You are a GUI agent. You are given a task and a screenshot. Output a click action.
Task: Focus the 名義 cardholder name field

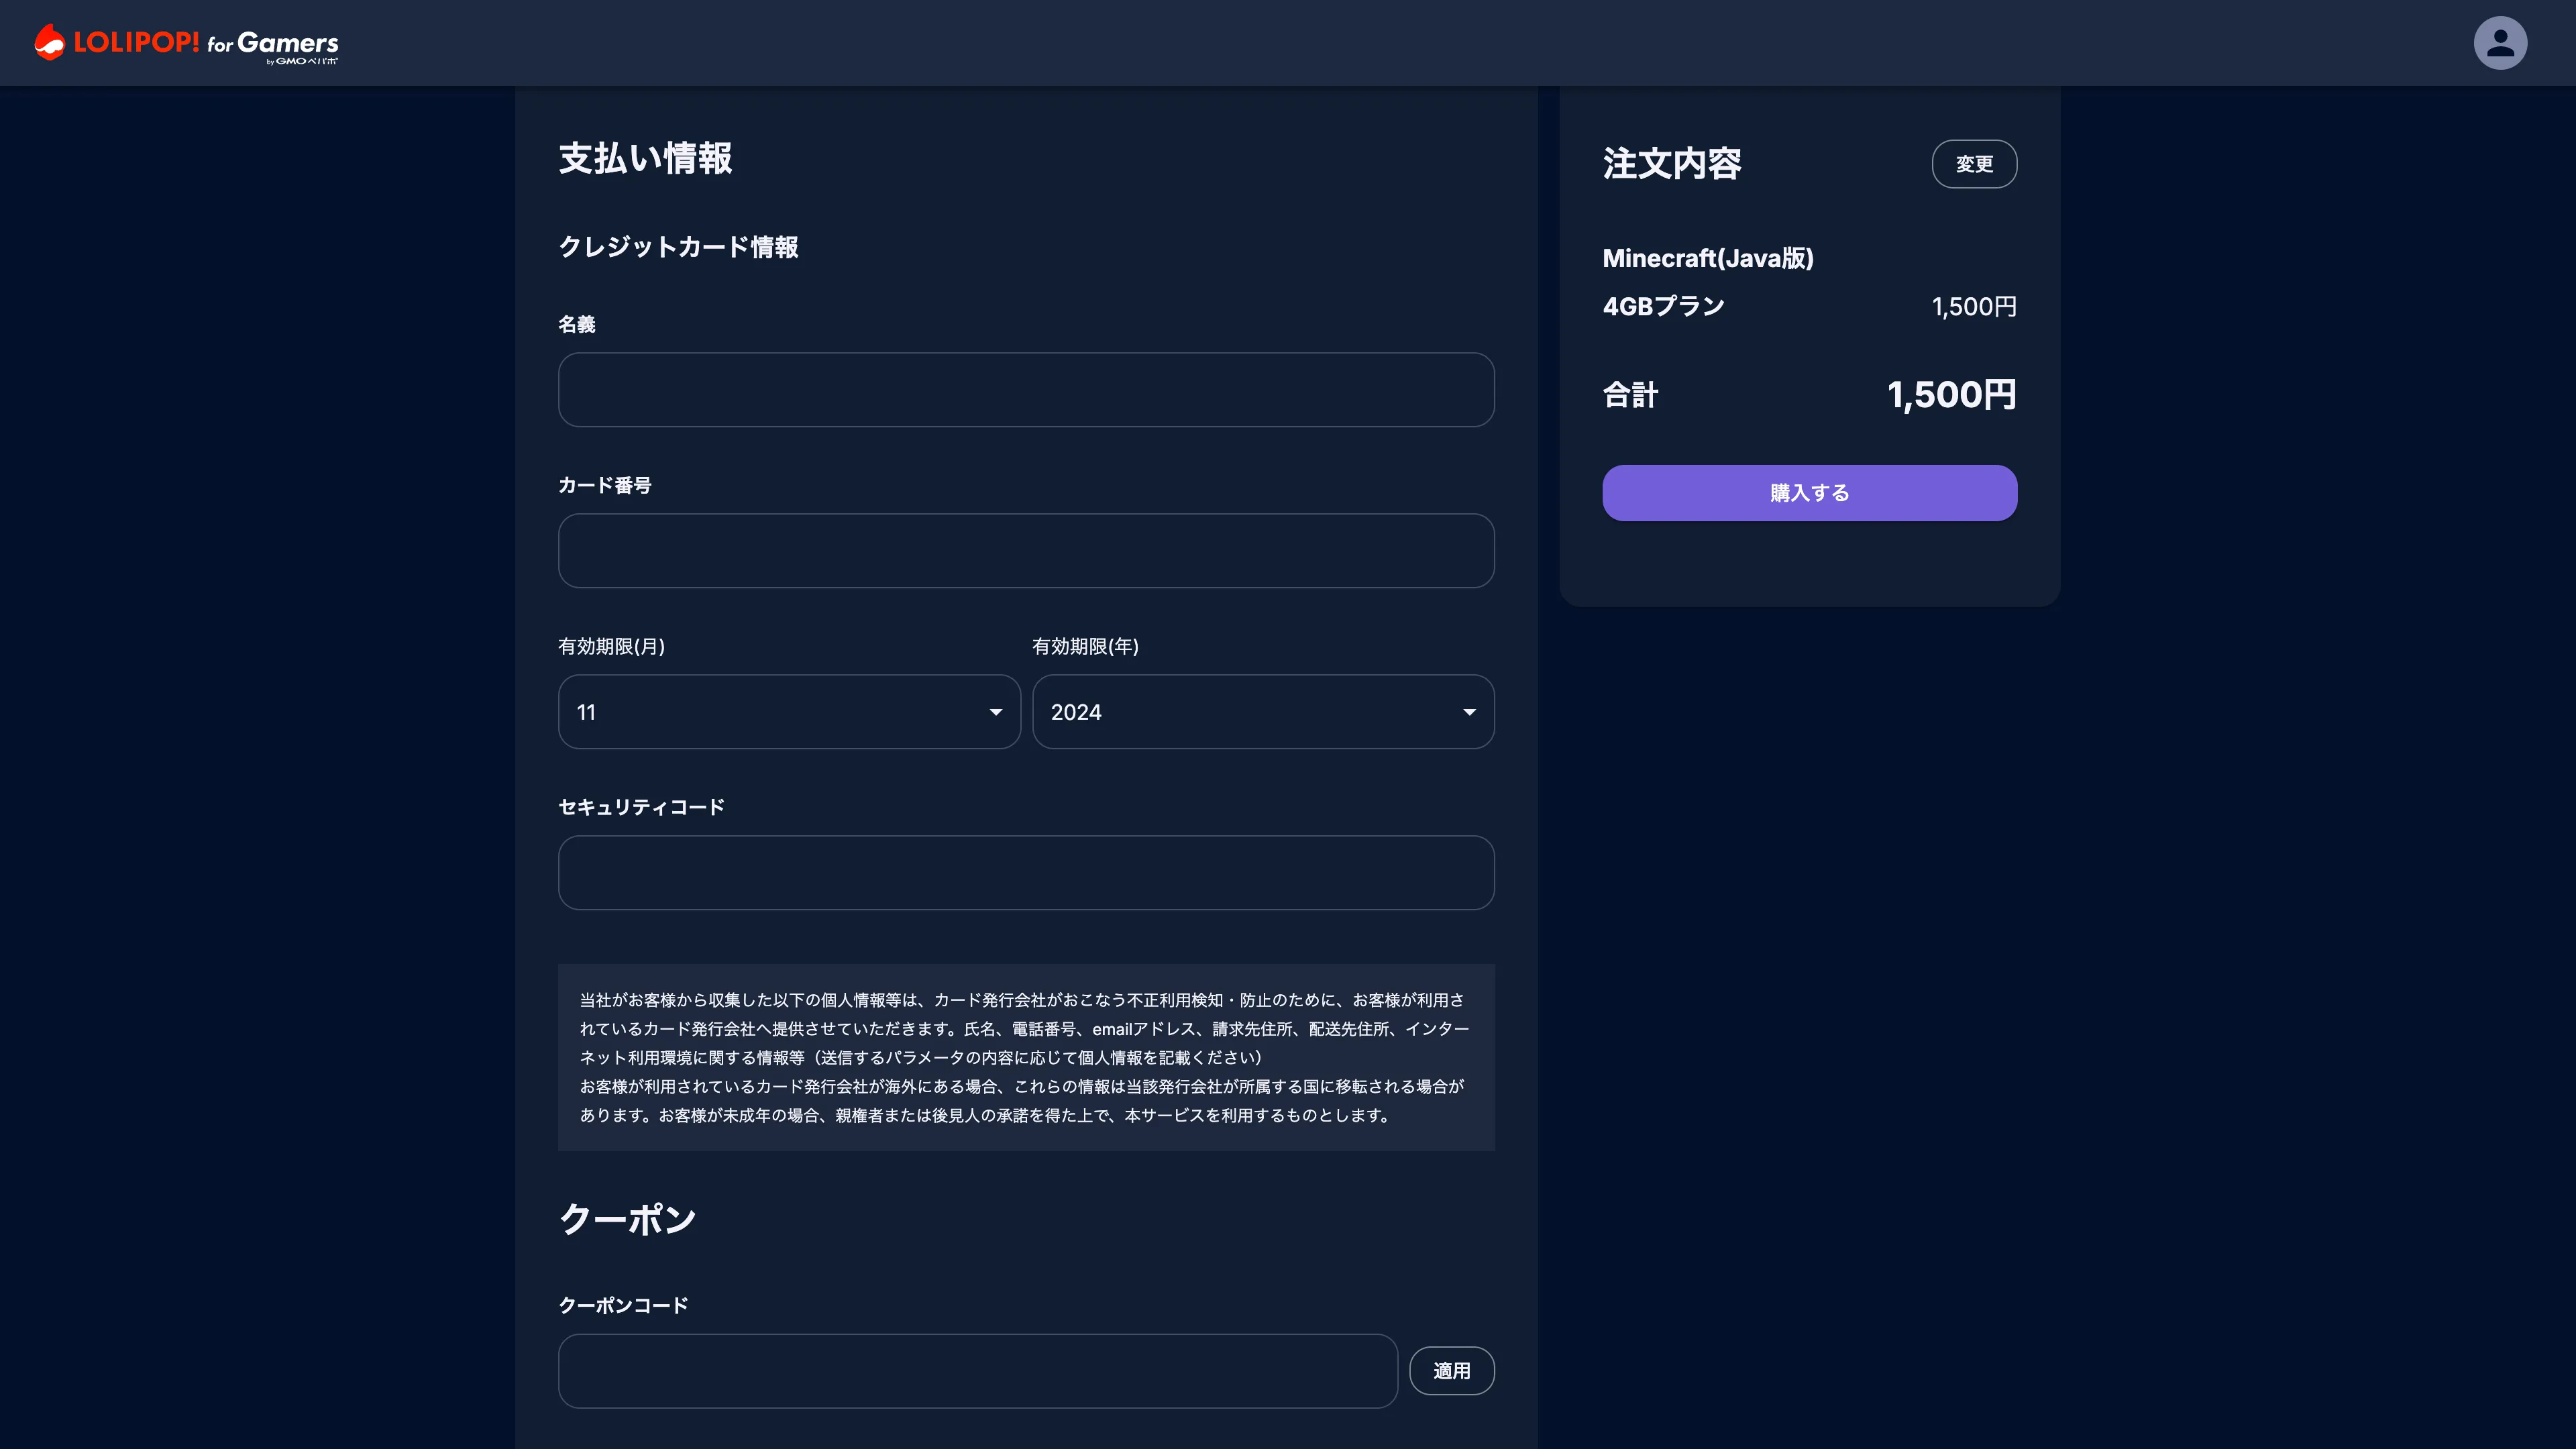pyautogui.click(x=1026, y=390)
